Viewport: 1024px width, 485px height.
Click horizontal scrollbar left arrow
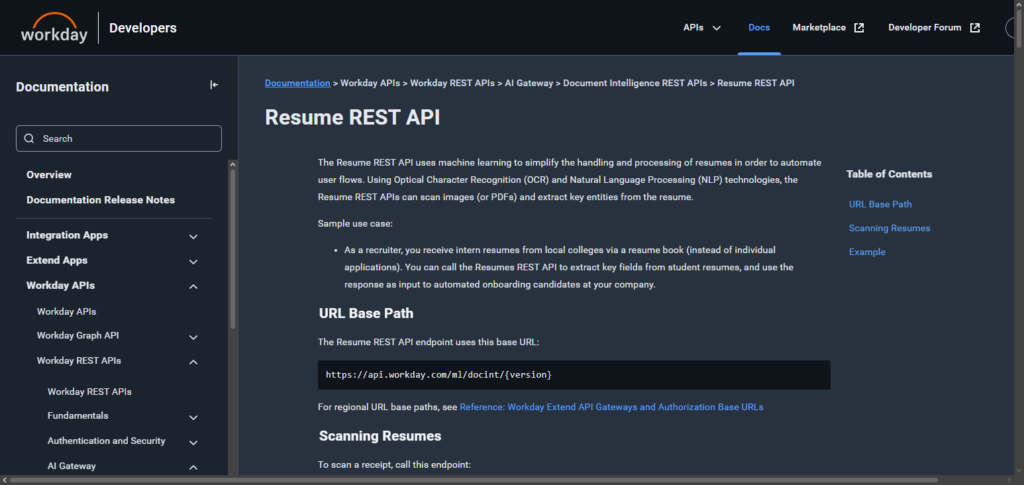coord(5,480)
